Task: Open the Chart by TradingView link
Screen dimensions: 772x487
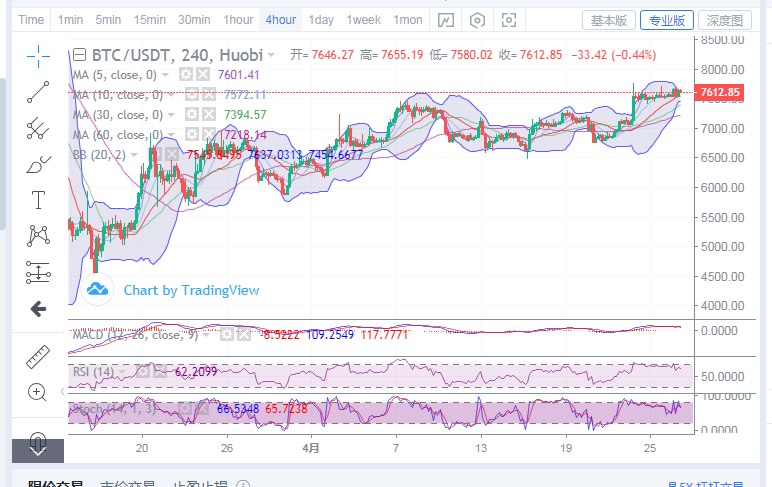Action: pyautogui.click(x=191, y=291)
